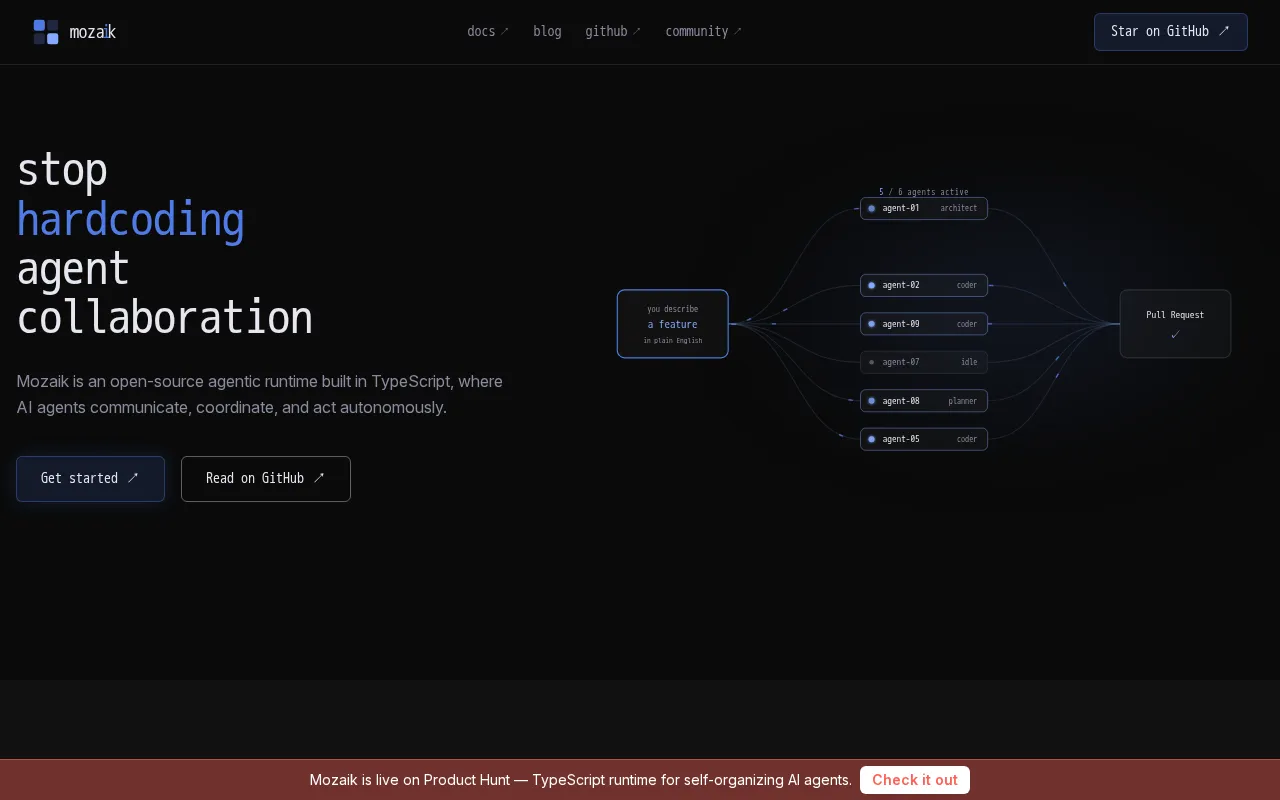Click the mozaik brand name text

coord(93,32)
